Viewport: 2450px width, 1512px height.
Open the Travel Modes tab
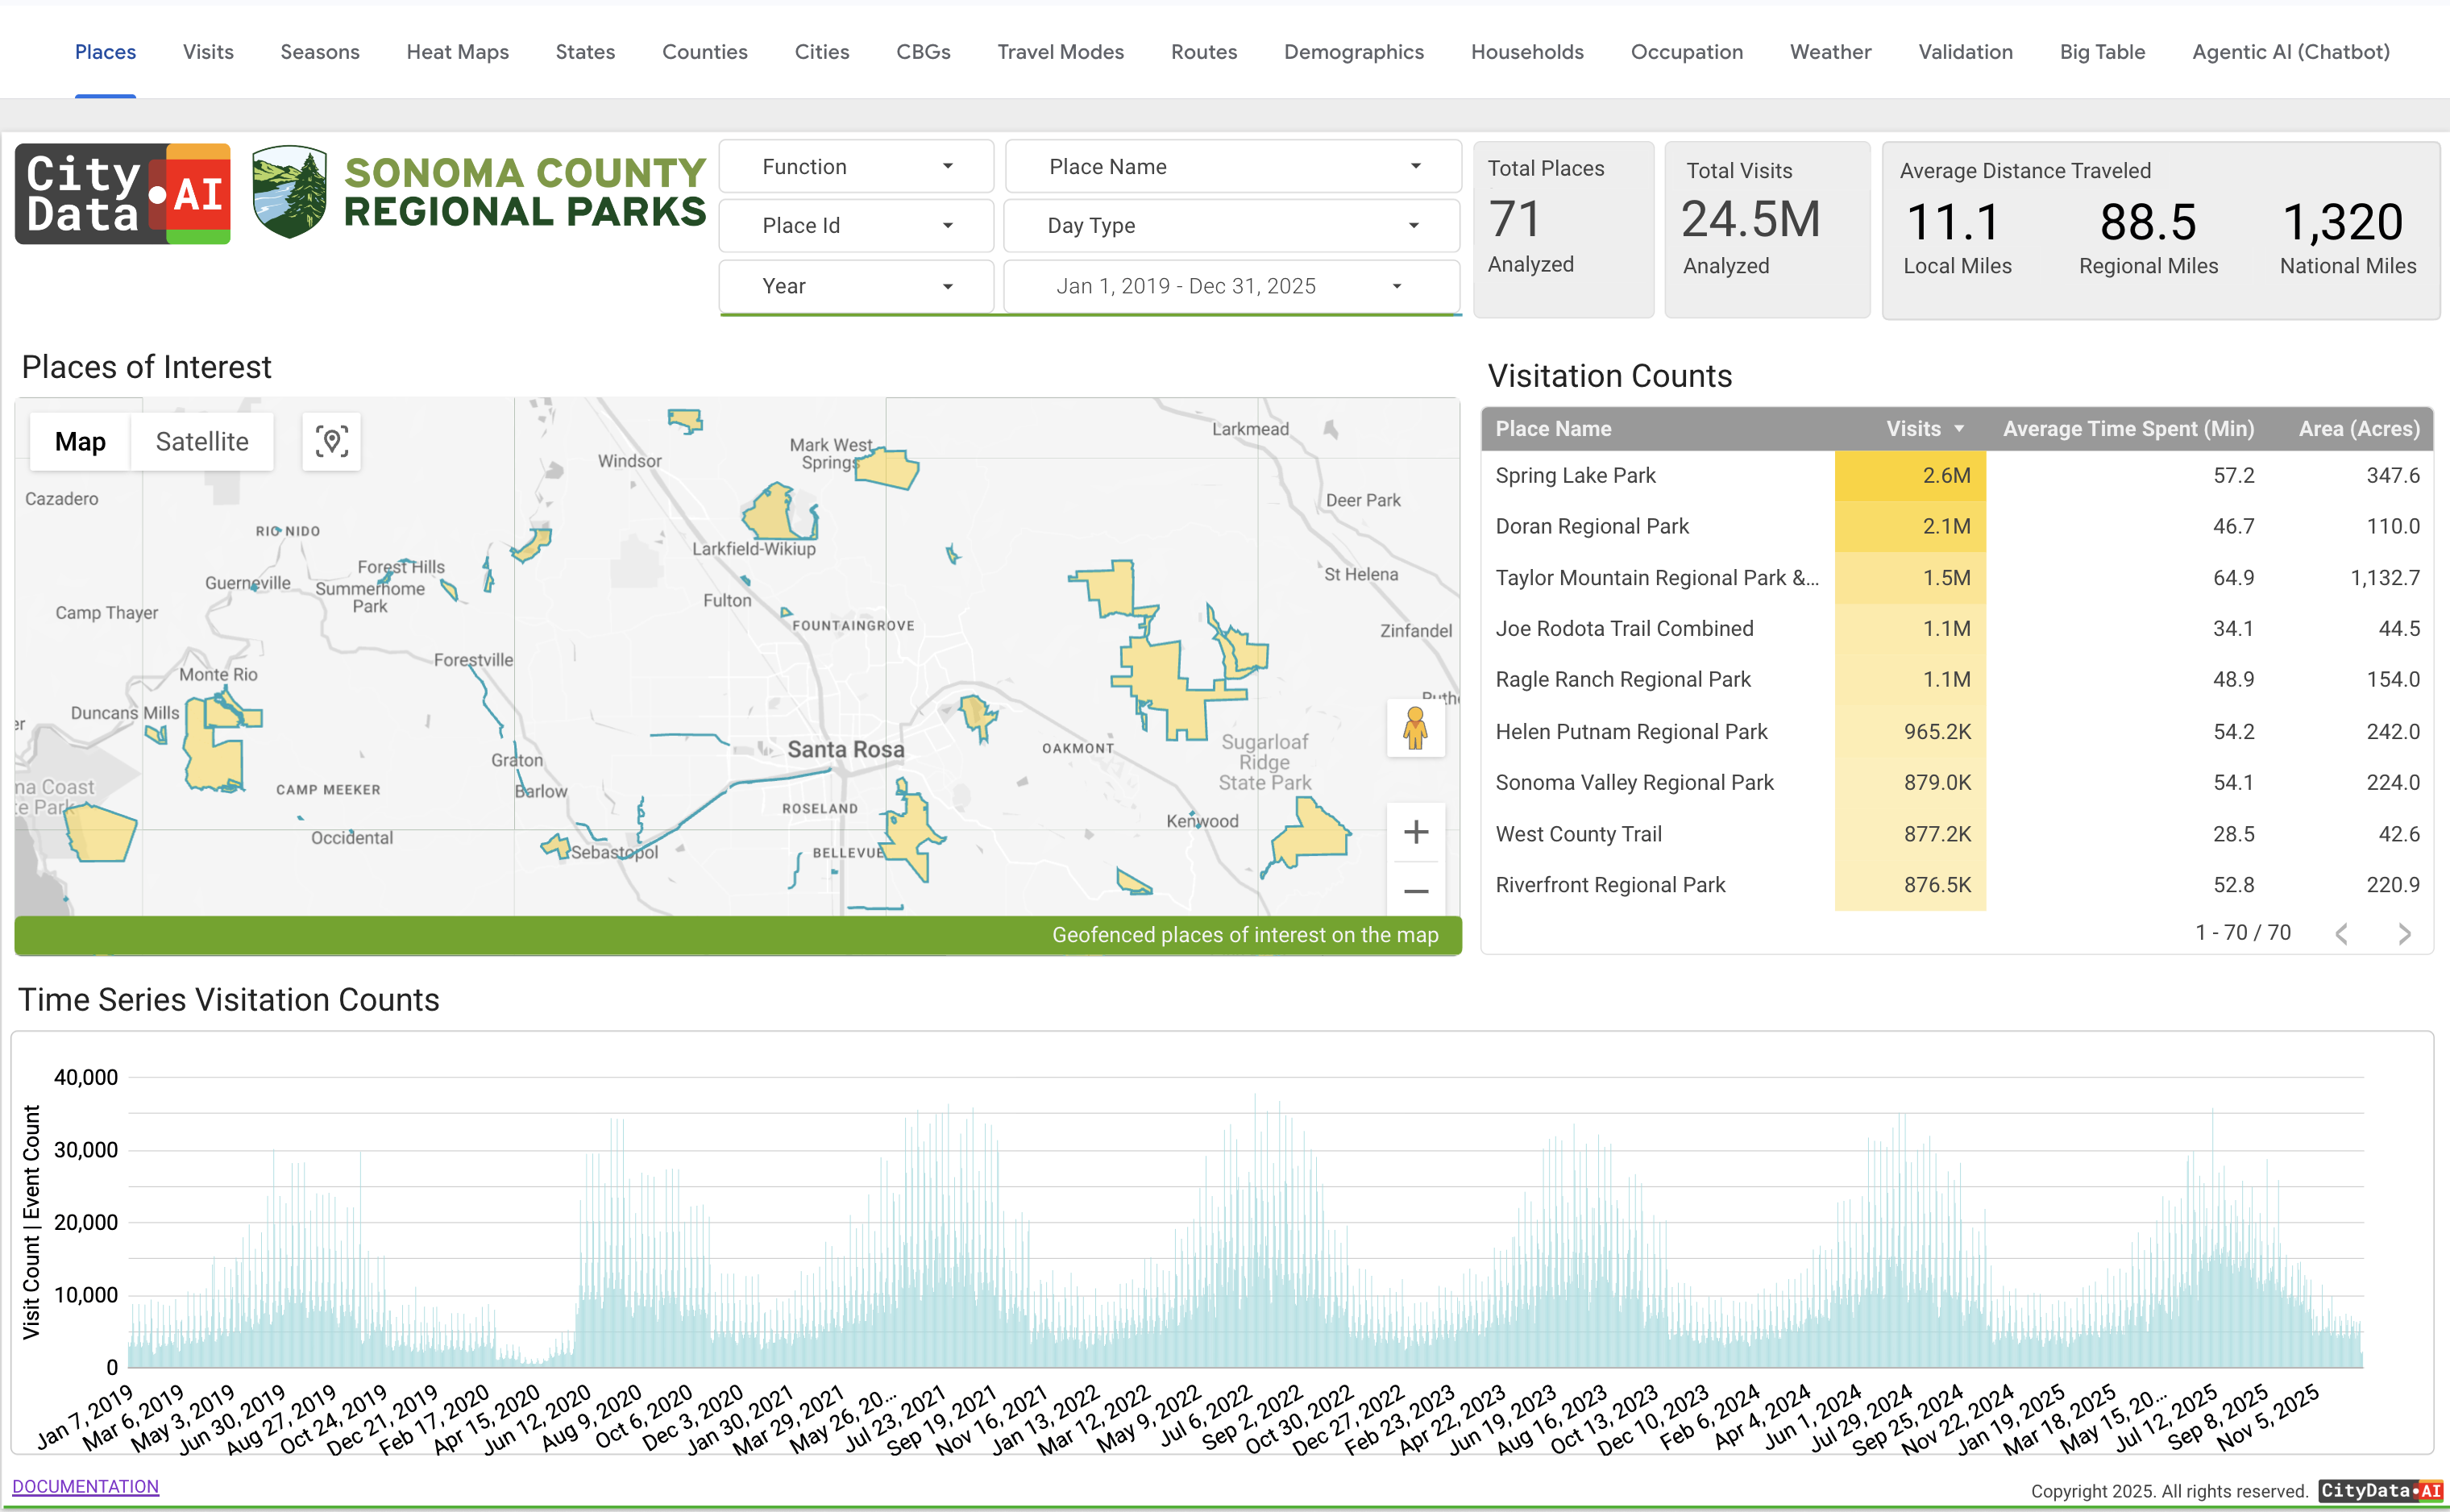click(1061, 52)
